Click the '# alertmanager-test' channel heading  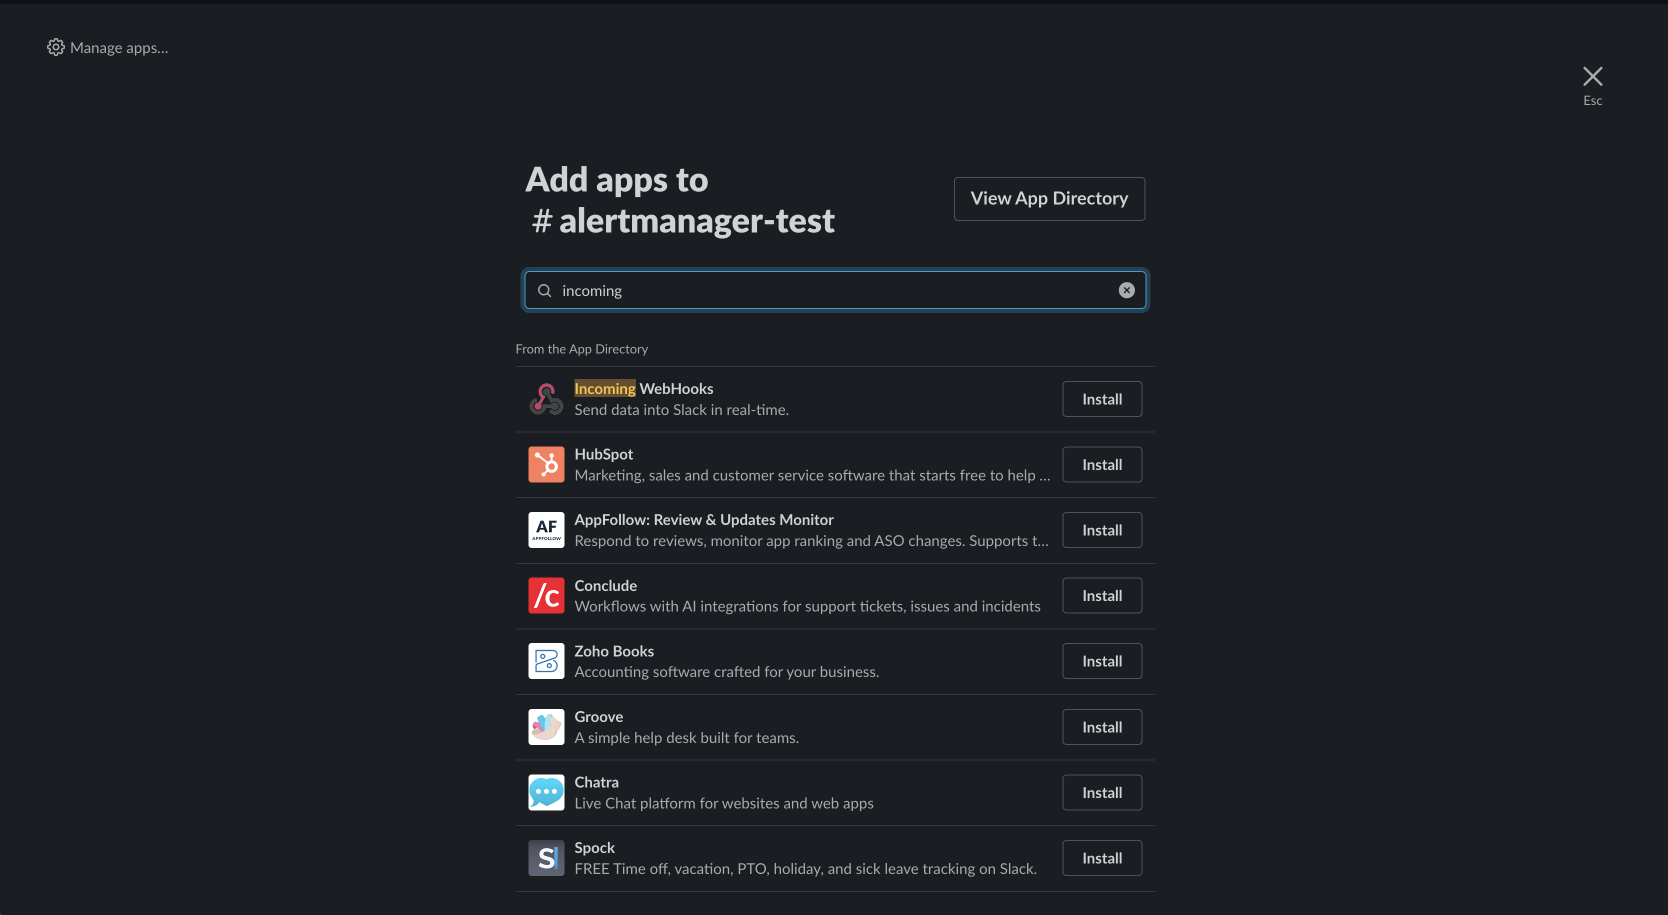click(x=683, y=221)
